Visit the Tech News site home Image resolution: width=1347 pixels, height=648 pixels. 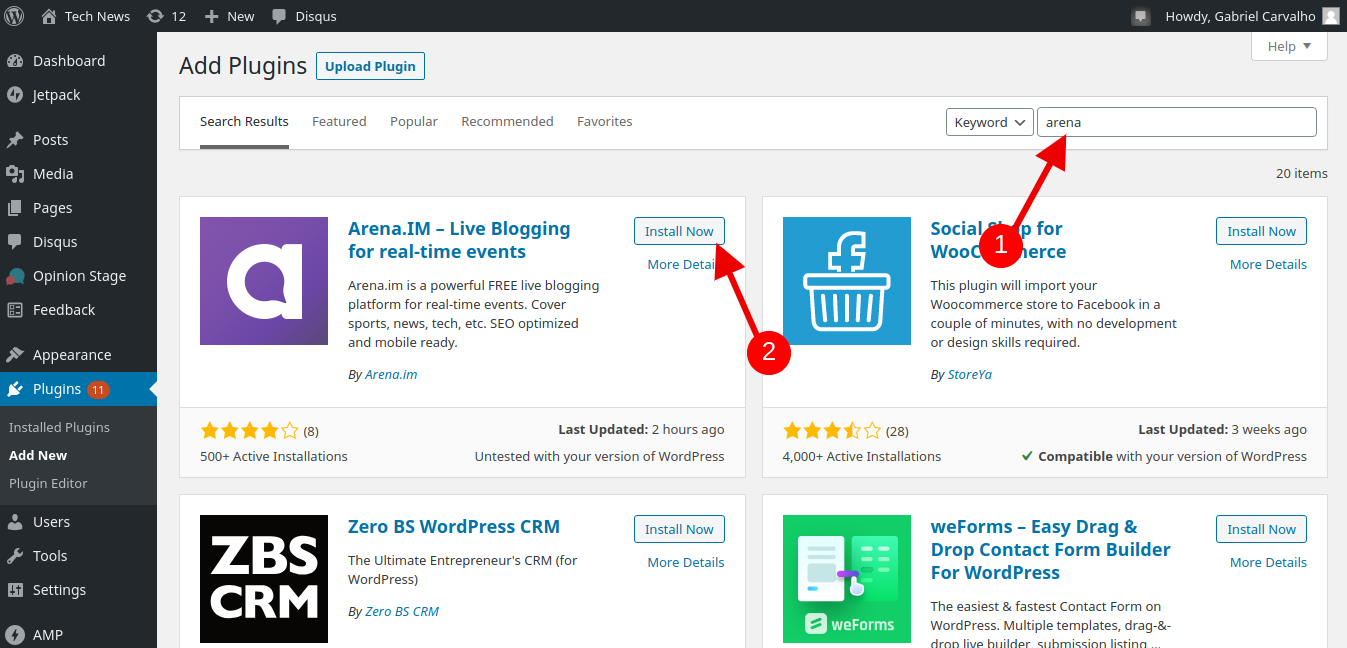(86, 16)
